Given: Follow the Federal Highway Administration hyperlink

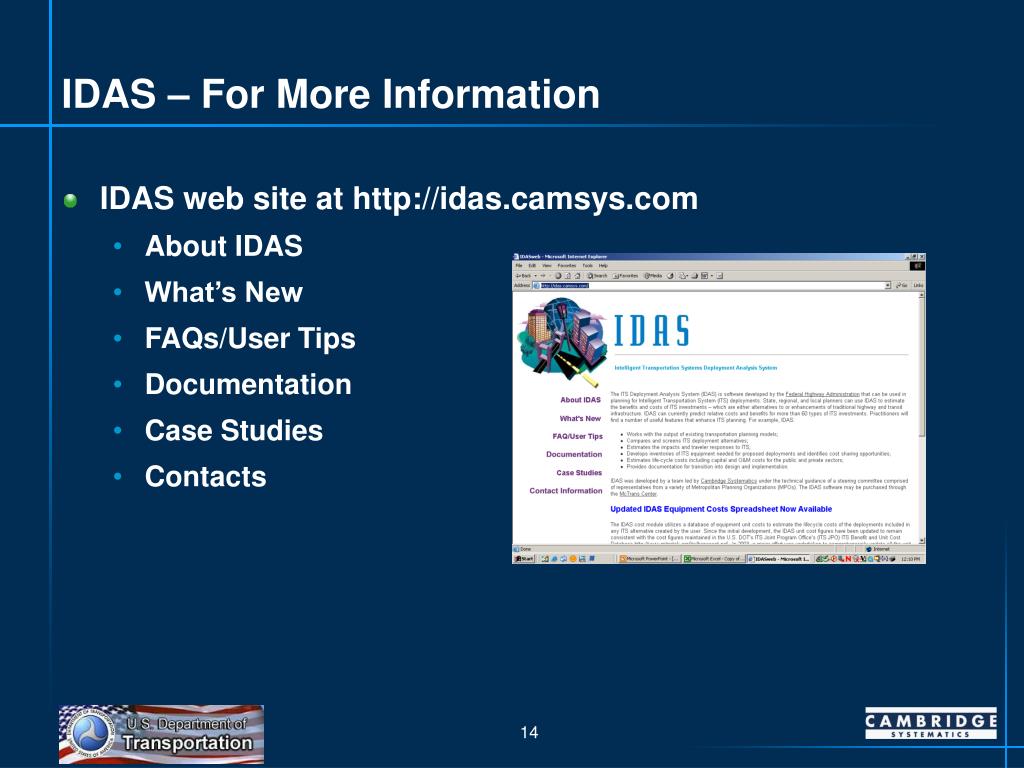Looking at the screenshot, I should click(x=822, y=394).
